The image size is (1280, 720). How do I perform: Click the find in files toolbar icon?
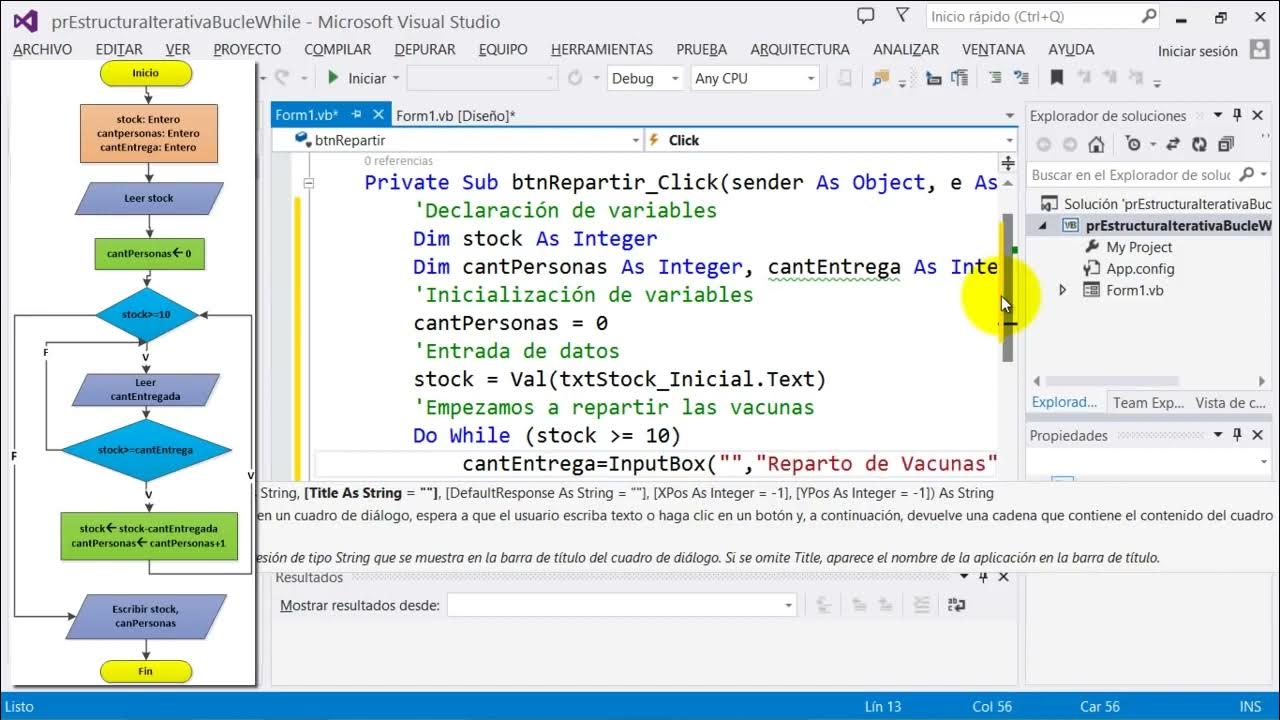[x=881, y=78]
